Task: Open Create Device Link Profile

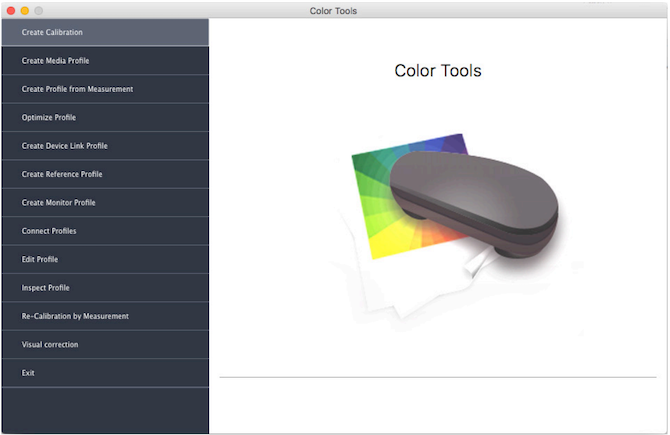Action: pos(104,146)
